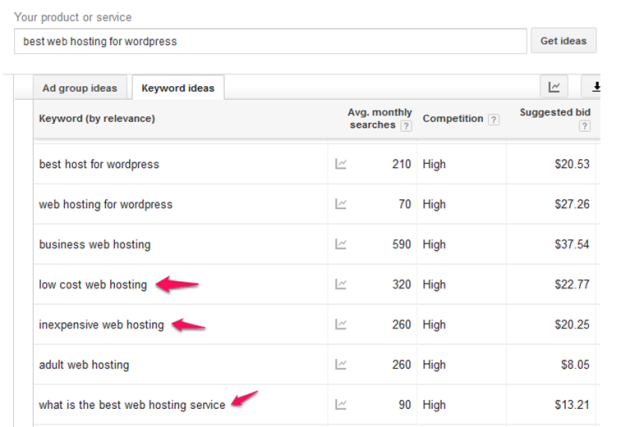Click High competition for business web hosting
The image size is (630, 427).
[x=434, y=245]
